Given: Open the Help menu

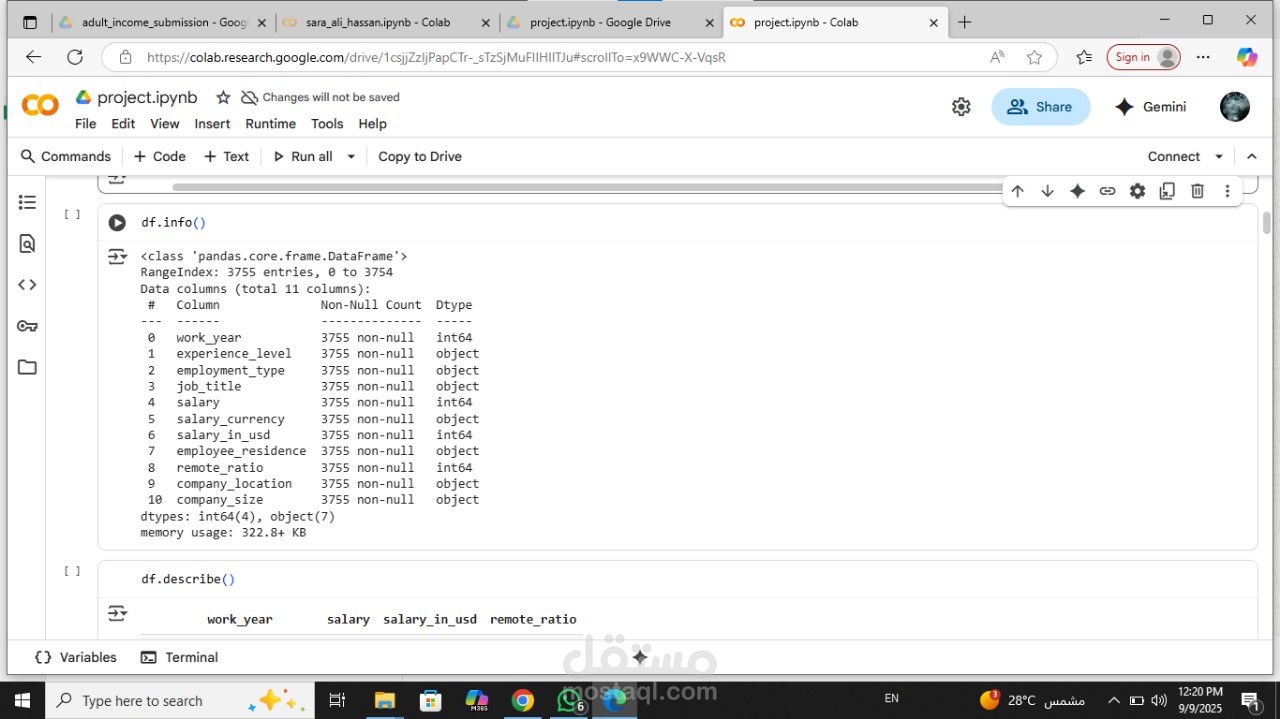Looking at the screenshot, I should [372, 124].
